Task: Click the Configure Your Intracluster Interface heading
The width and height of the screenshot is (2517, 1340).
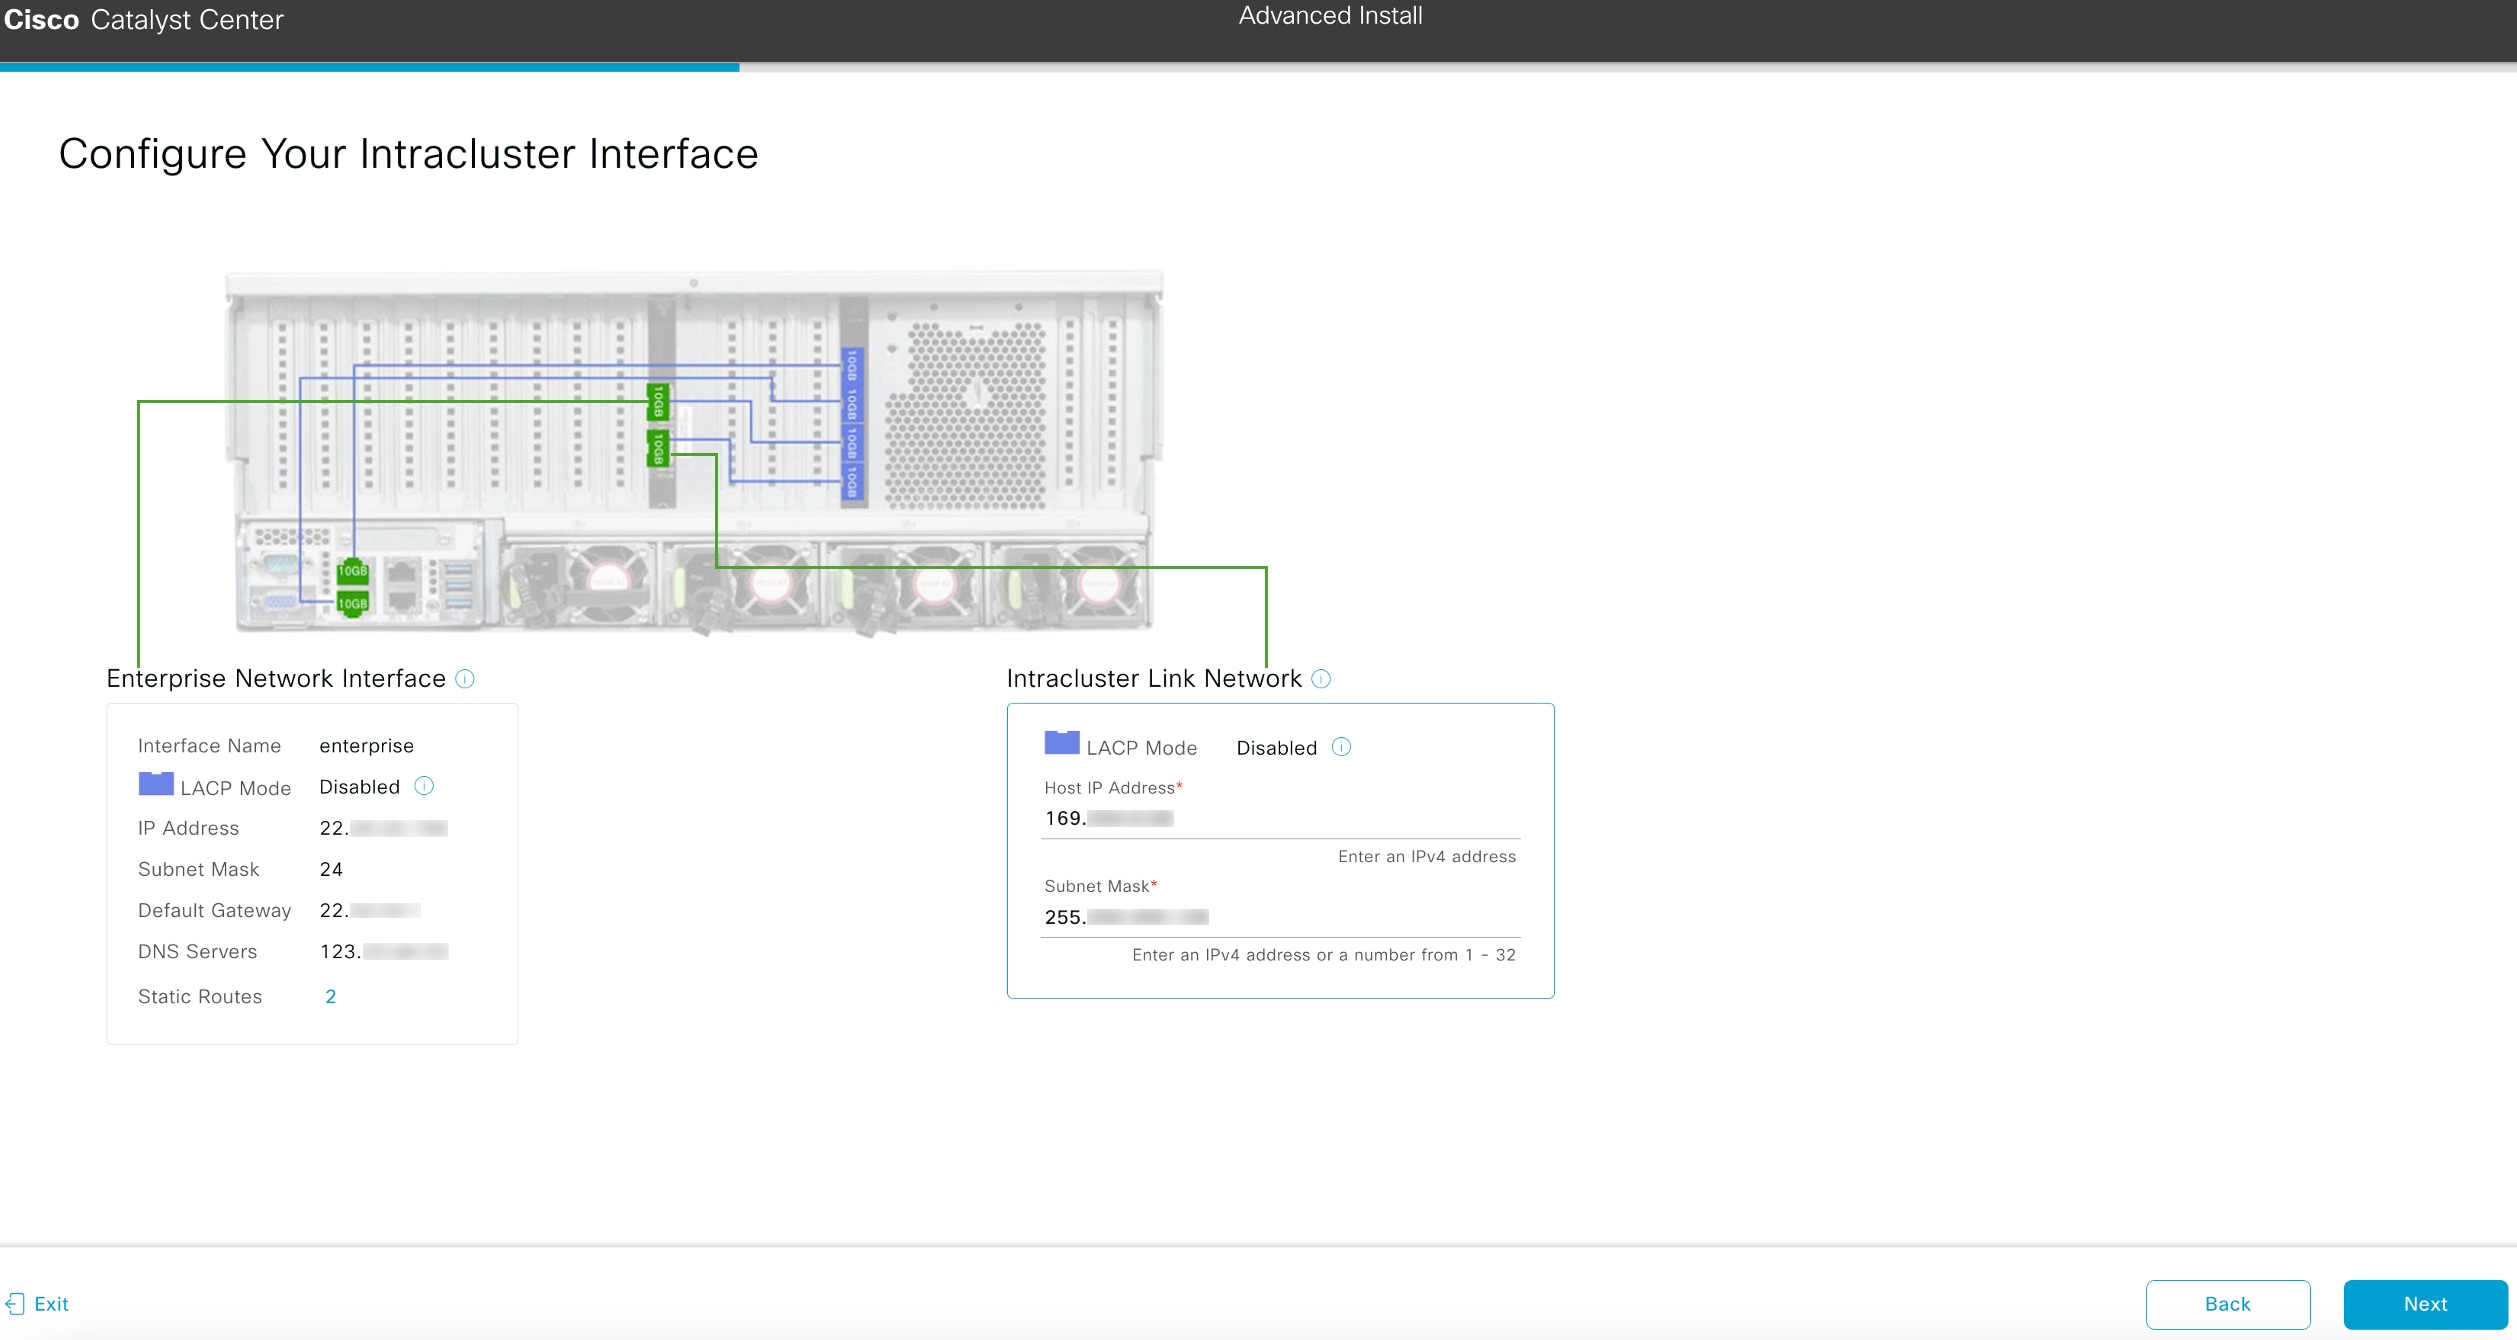Action: (x=409, y=153)
